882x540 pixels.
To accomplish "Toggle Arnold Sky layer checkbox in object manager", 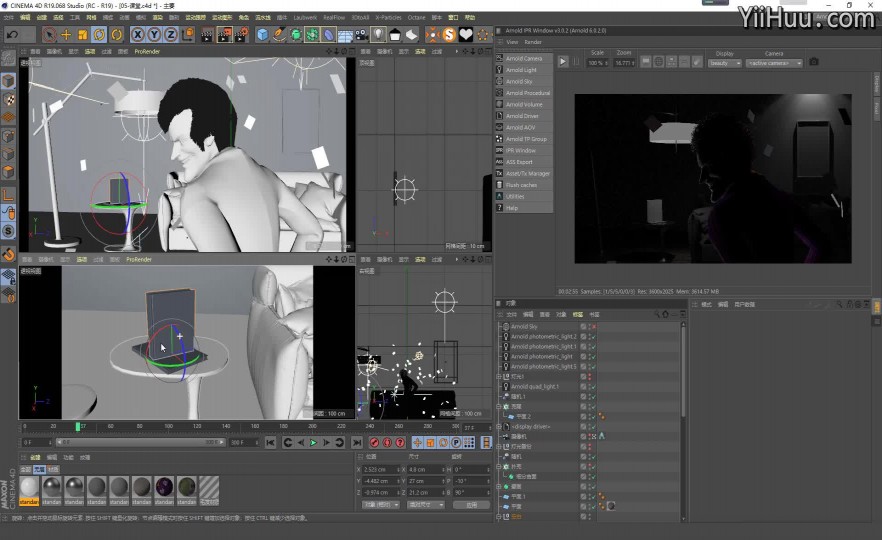I will (x=583, y=326).
